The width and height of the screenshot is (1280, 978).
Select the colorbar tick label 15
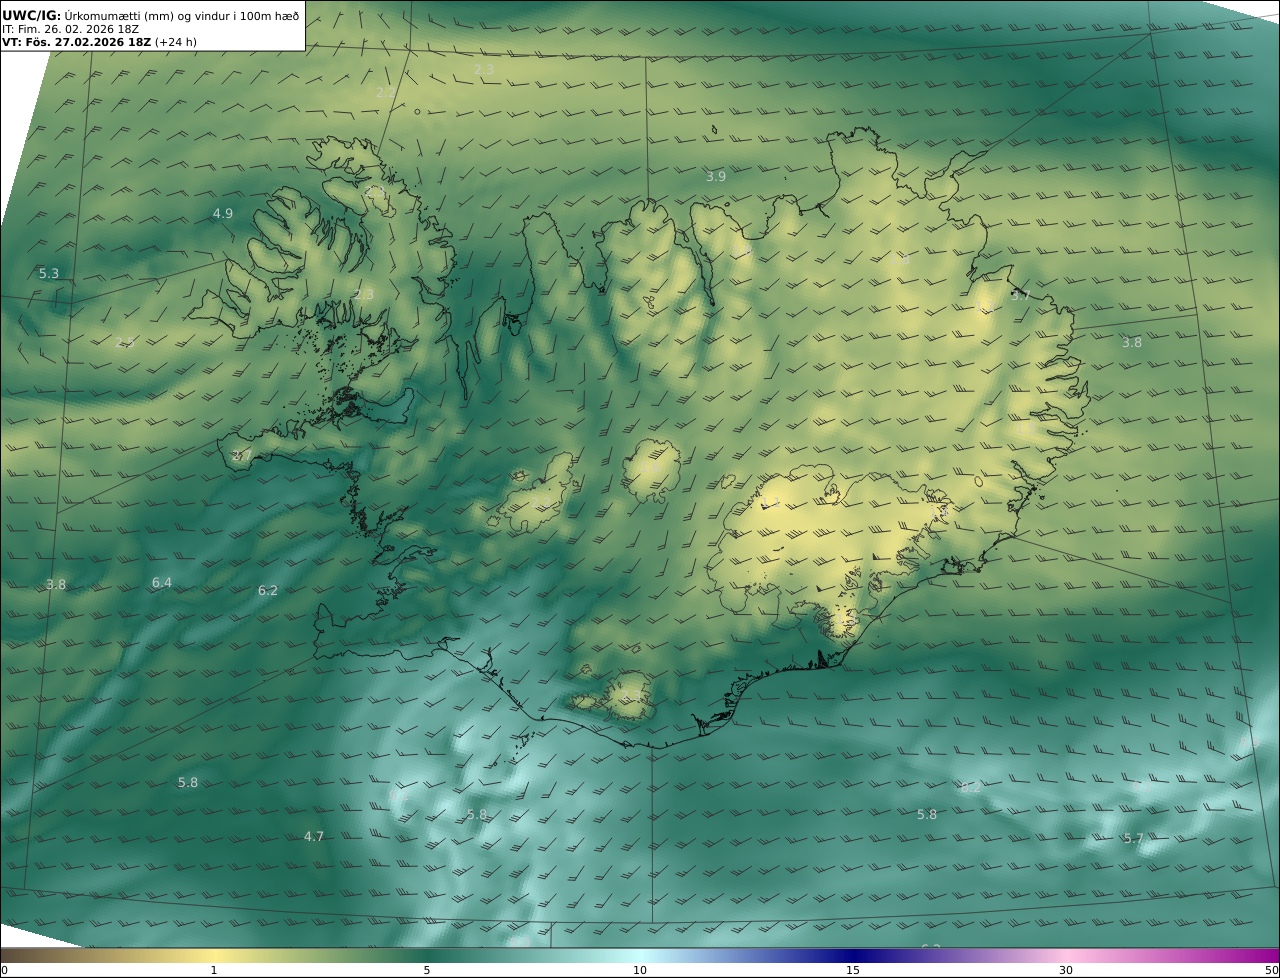point(853,970)
